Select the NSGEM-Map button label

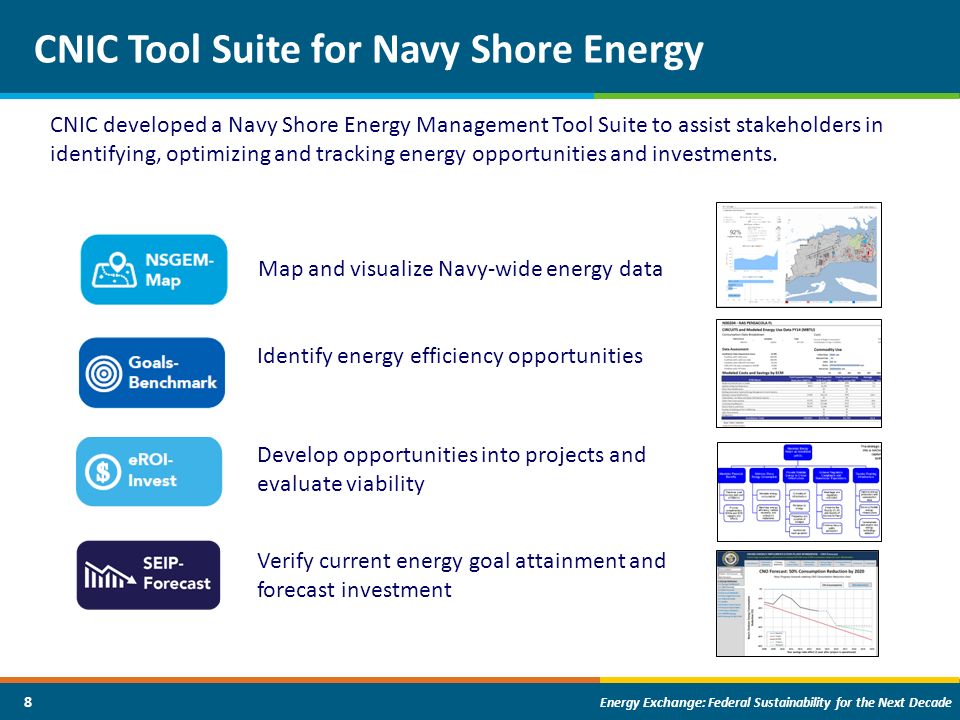[179, 270]
